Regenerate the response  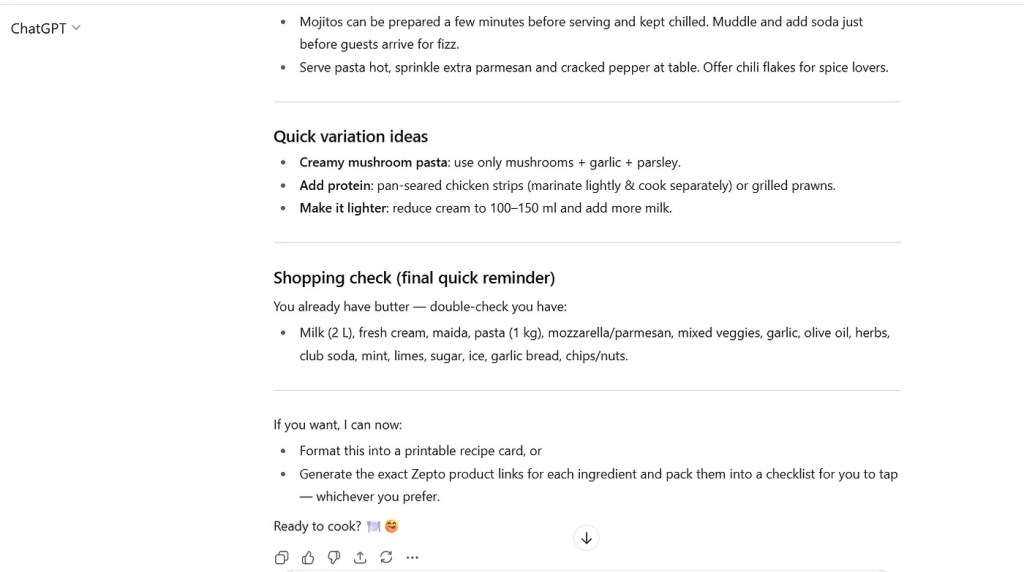386,558
